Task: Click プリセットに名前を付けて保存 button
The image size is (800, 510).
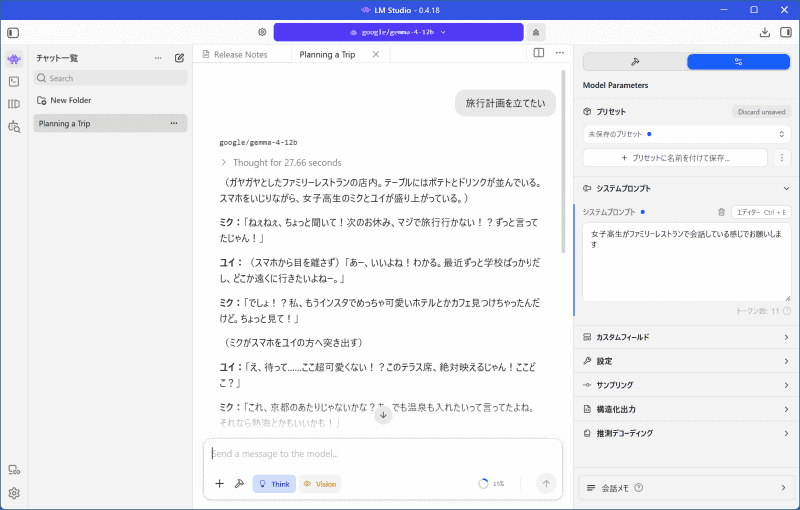Action: coord(675,158)
